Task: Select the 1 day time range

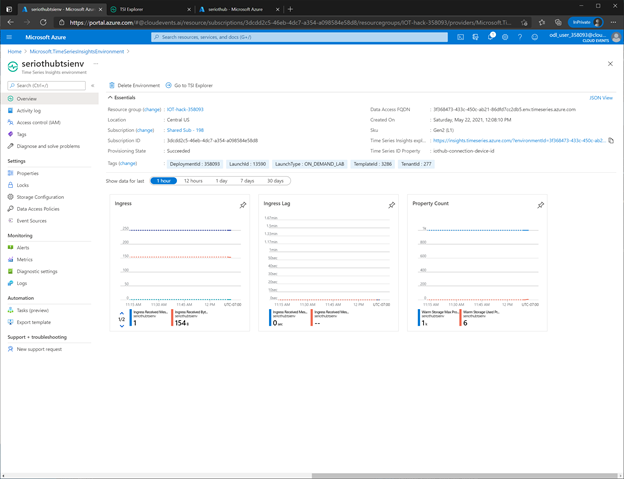Action: (x=222, y=181)
